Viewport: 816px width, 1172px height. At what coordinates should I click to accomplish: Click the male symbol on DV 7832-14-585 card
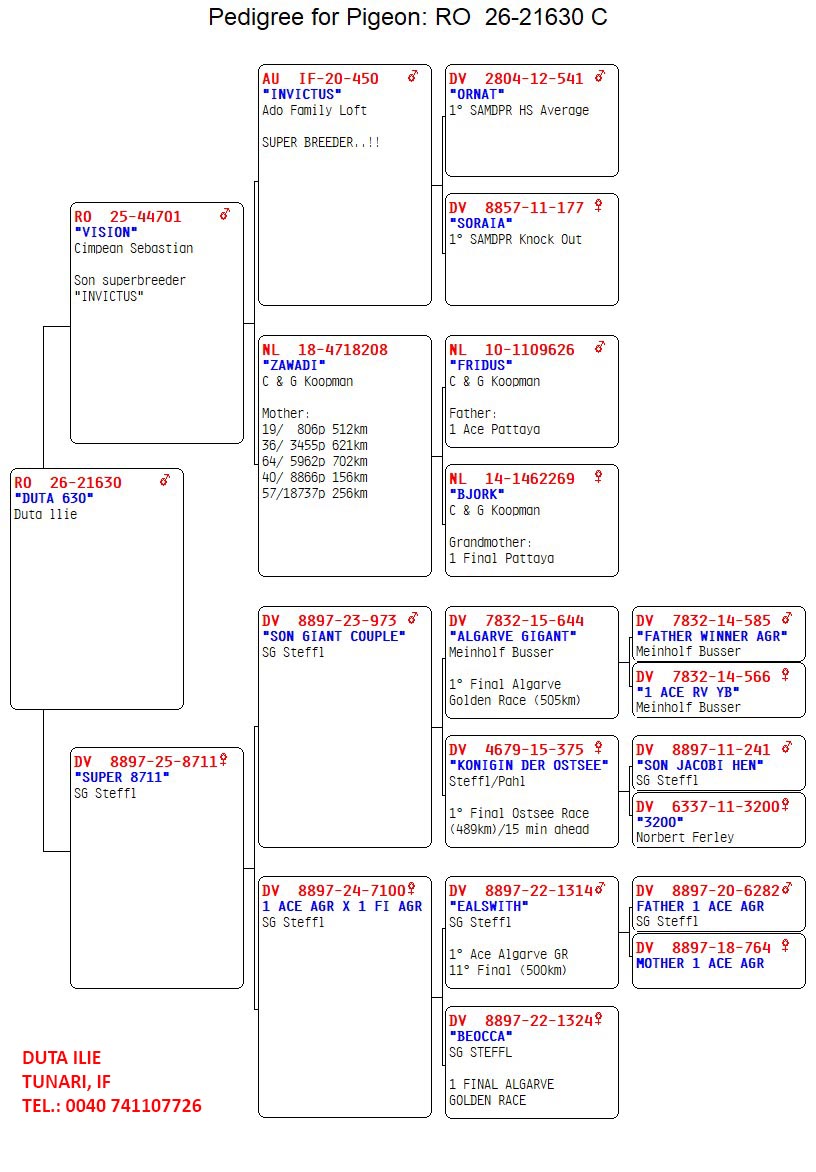click(787, 618)
